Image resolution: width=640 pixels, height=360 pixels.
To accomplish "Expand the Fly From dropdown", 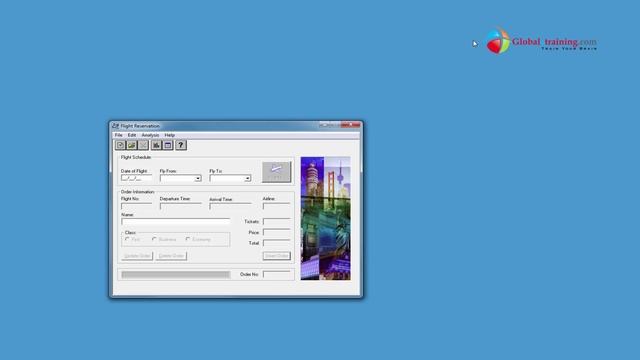I will click(x=198, y=178).
